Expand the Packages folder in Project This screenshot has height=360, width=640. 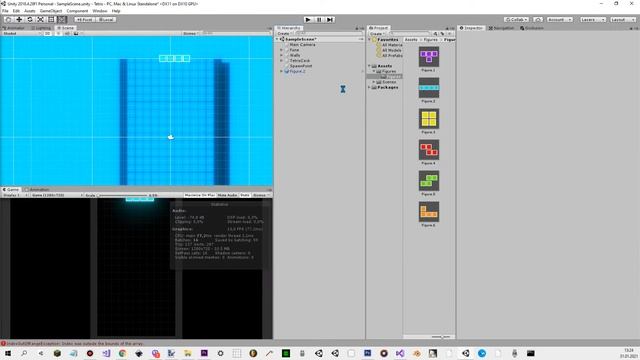pos(369,87)
